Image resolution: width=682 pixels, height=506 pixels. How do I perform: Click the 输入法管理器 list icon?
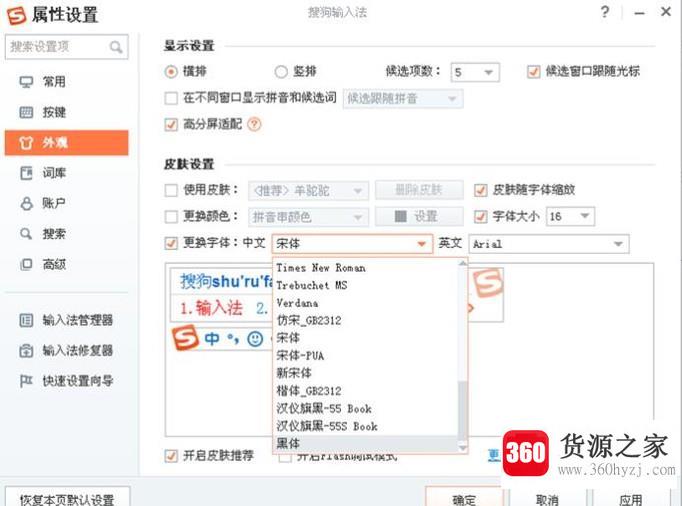tap(26, 321)
